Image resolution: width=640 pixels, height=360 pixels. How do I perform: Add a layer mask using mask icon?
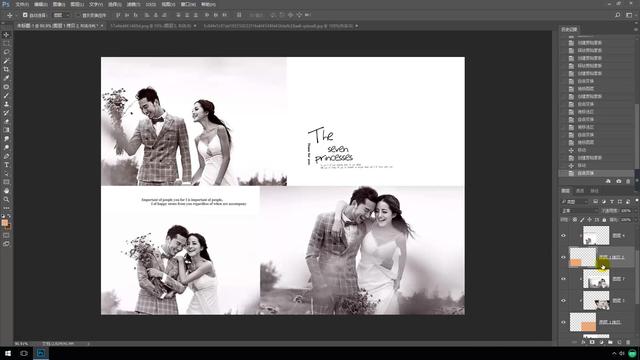pyautogui.click(x=592, y=342)
